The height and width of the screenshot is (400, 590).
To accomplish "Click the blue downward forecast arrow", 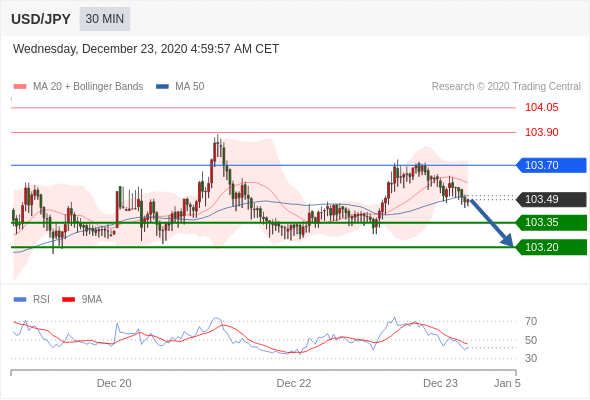I will coord(492,223).
